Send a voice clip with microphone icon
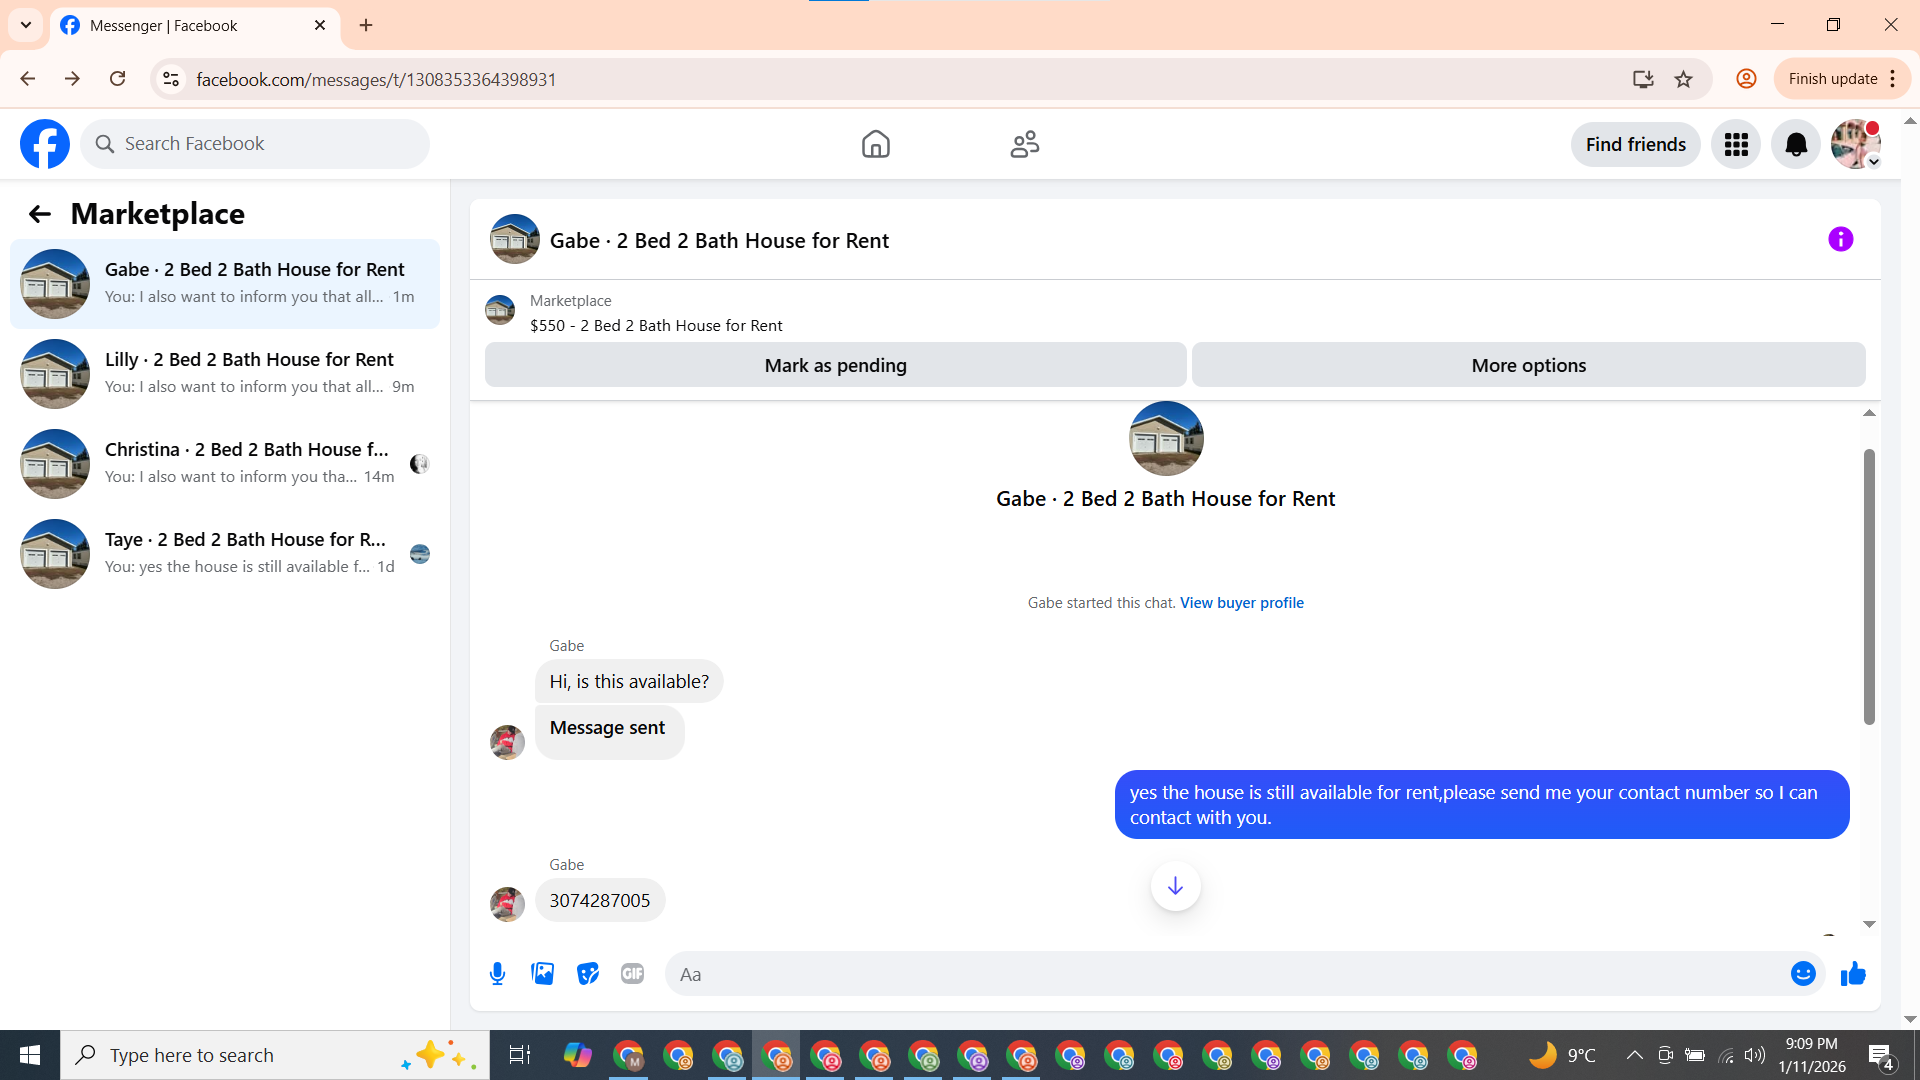 [497, 974]
